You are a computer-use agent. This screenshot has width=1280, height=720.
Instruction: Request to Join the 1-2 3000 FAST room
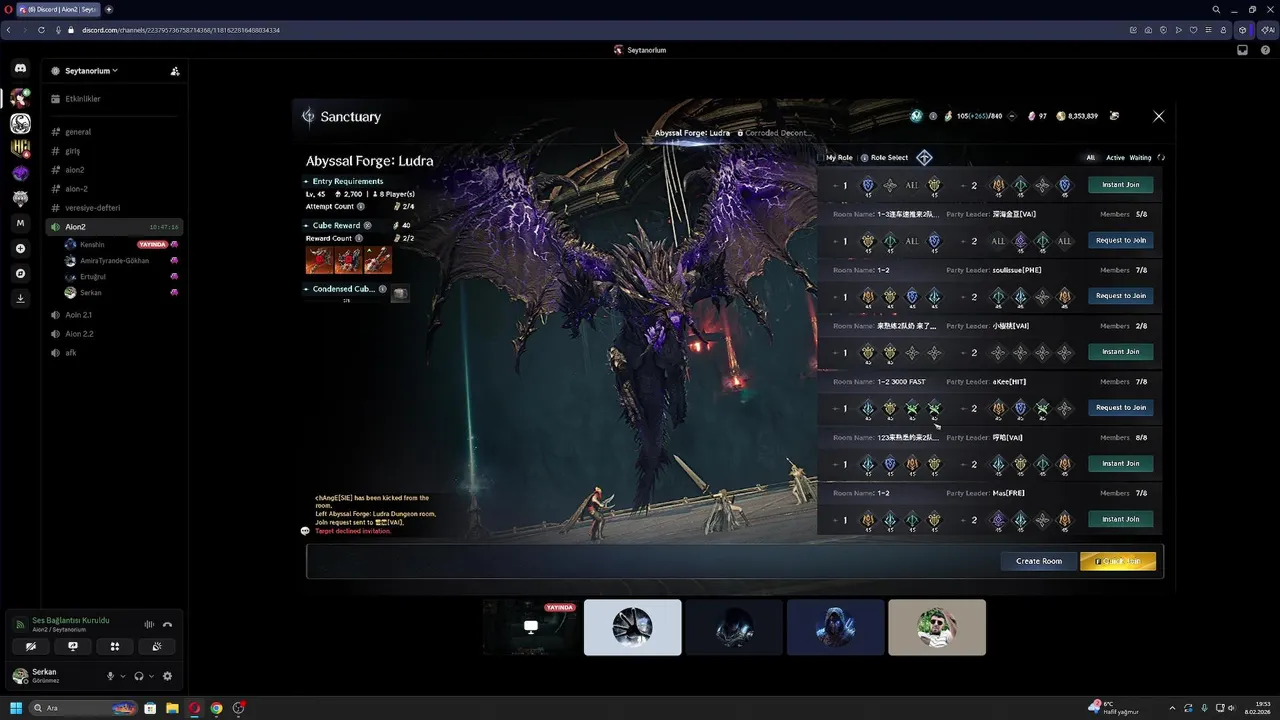point(1120,408)
